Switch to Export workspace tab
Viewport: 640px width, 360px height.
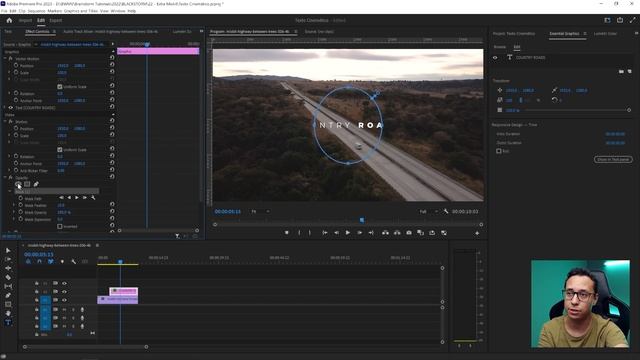pyautogui.click(x=56, y=20)
